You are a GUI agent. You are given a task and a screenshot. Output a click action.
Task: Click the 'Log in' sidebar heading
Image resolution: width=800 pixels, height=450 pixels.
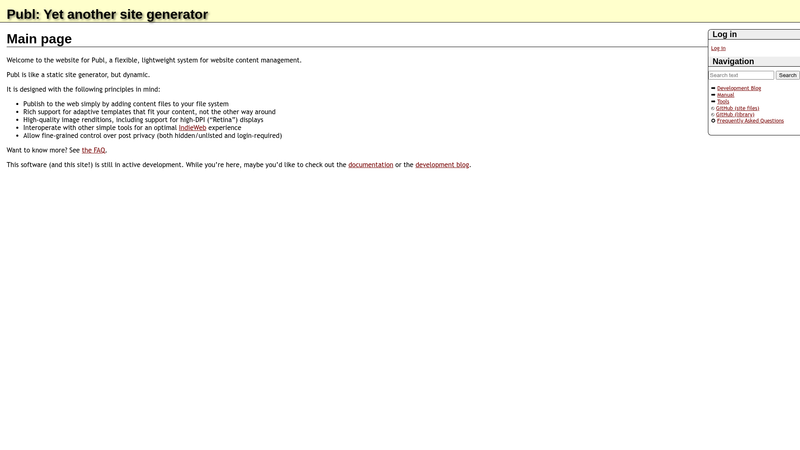tap(724, 34)
